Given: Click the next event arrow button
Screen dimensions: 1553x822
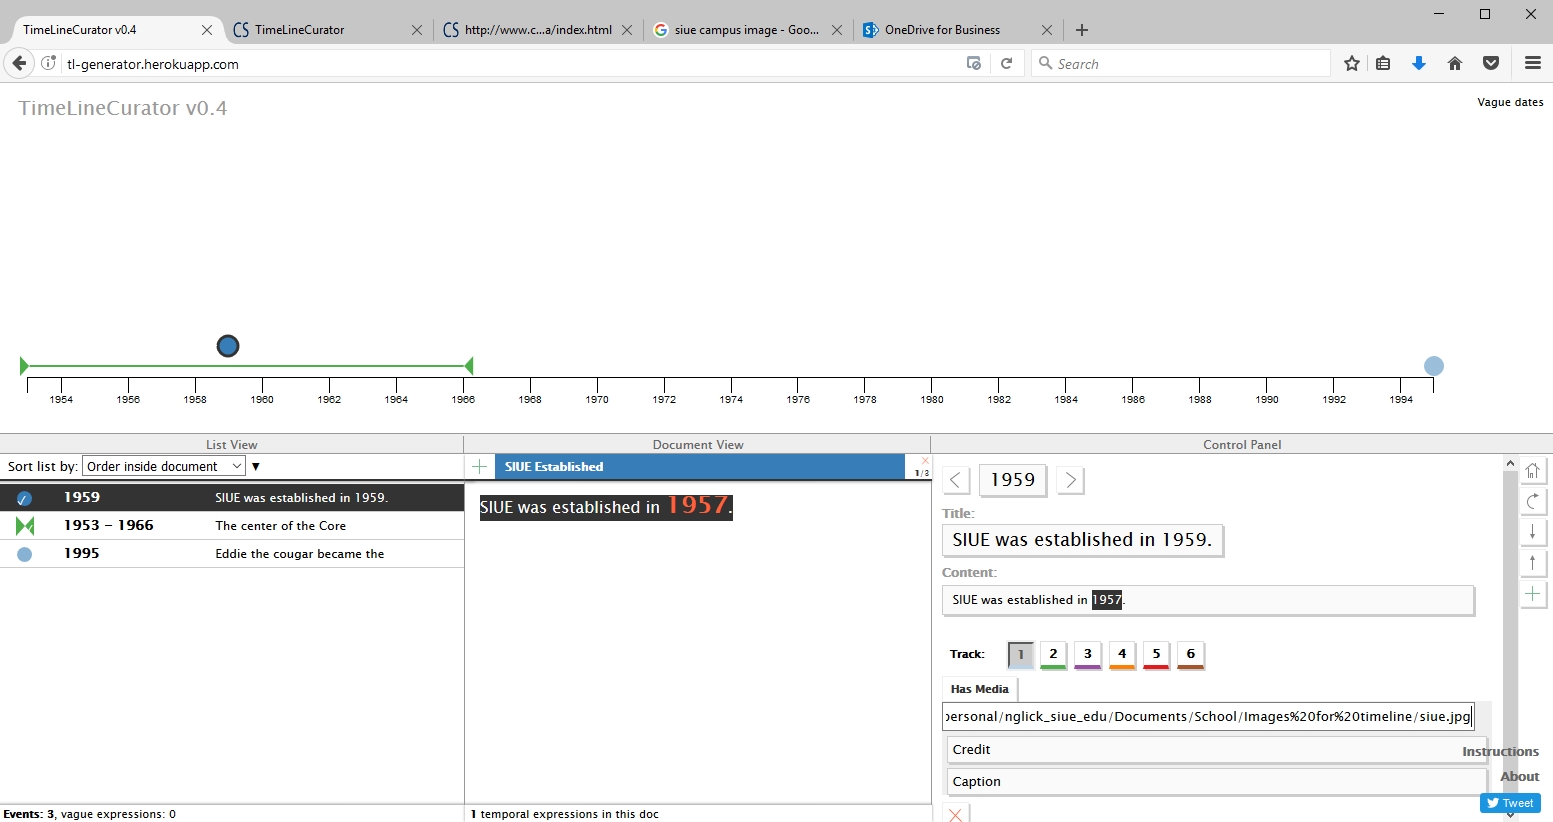Looking at the screenshot, I should click(1070, 481).
